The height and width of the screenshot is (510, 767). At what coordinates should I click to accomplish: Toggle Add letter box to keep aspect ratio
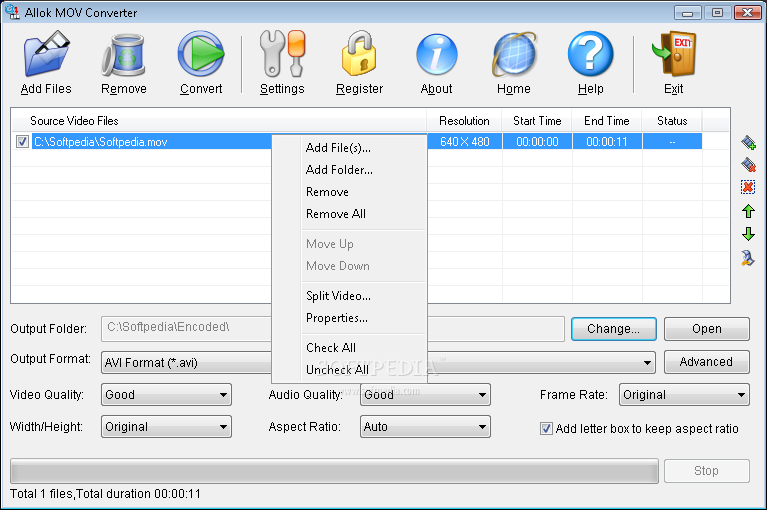pyautogui.click(x=546, y=429)
